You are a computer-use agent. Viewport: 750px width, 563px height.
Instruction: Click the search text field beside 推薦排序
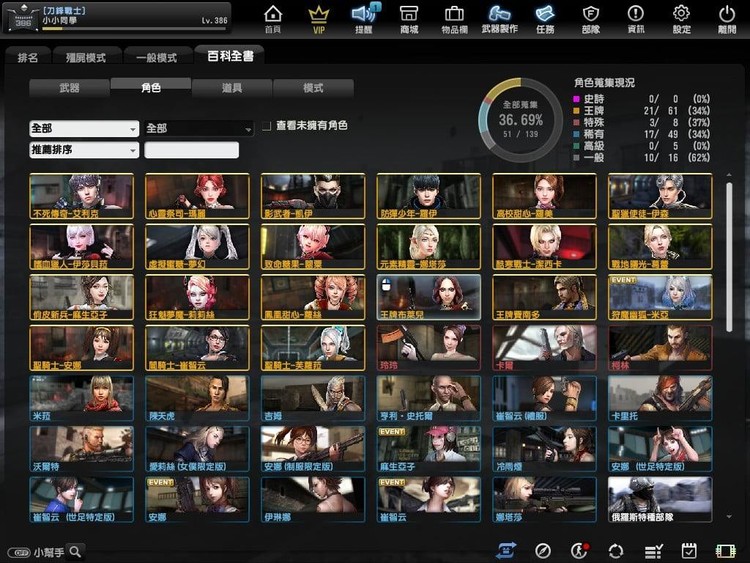(191, 150)
